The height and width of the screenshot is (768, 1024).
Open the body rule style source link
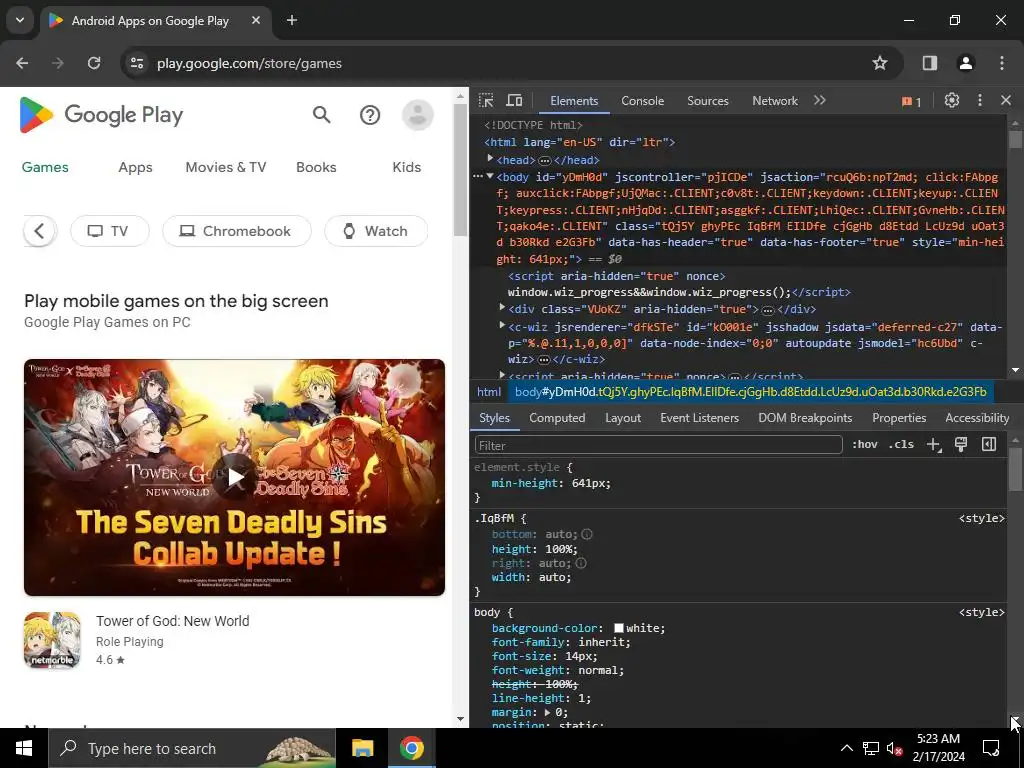(x=982, y=613)
